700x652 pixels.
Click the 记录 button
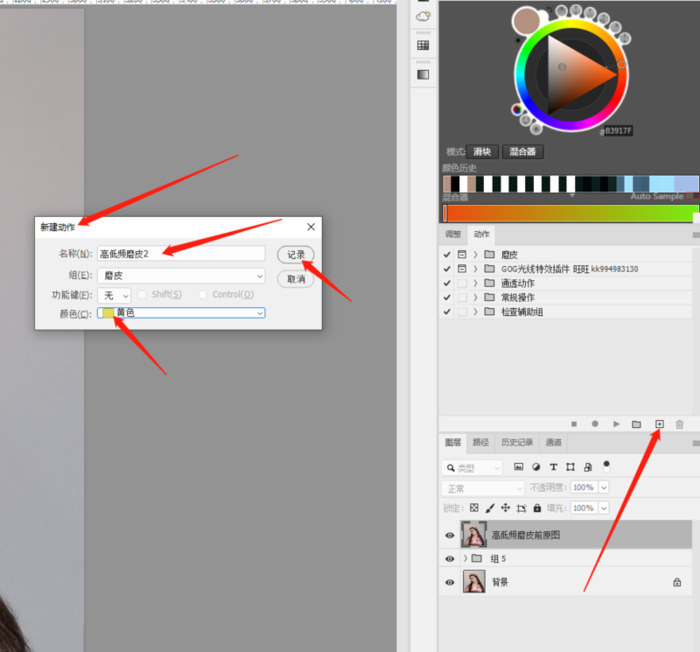point(296,255)
